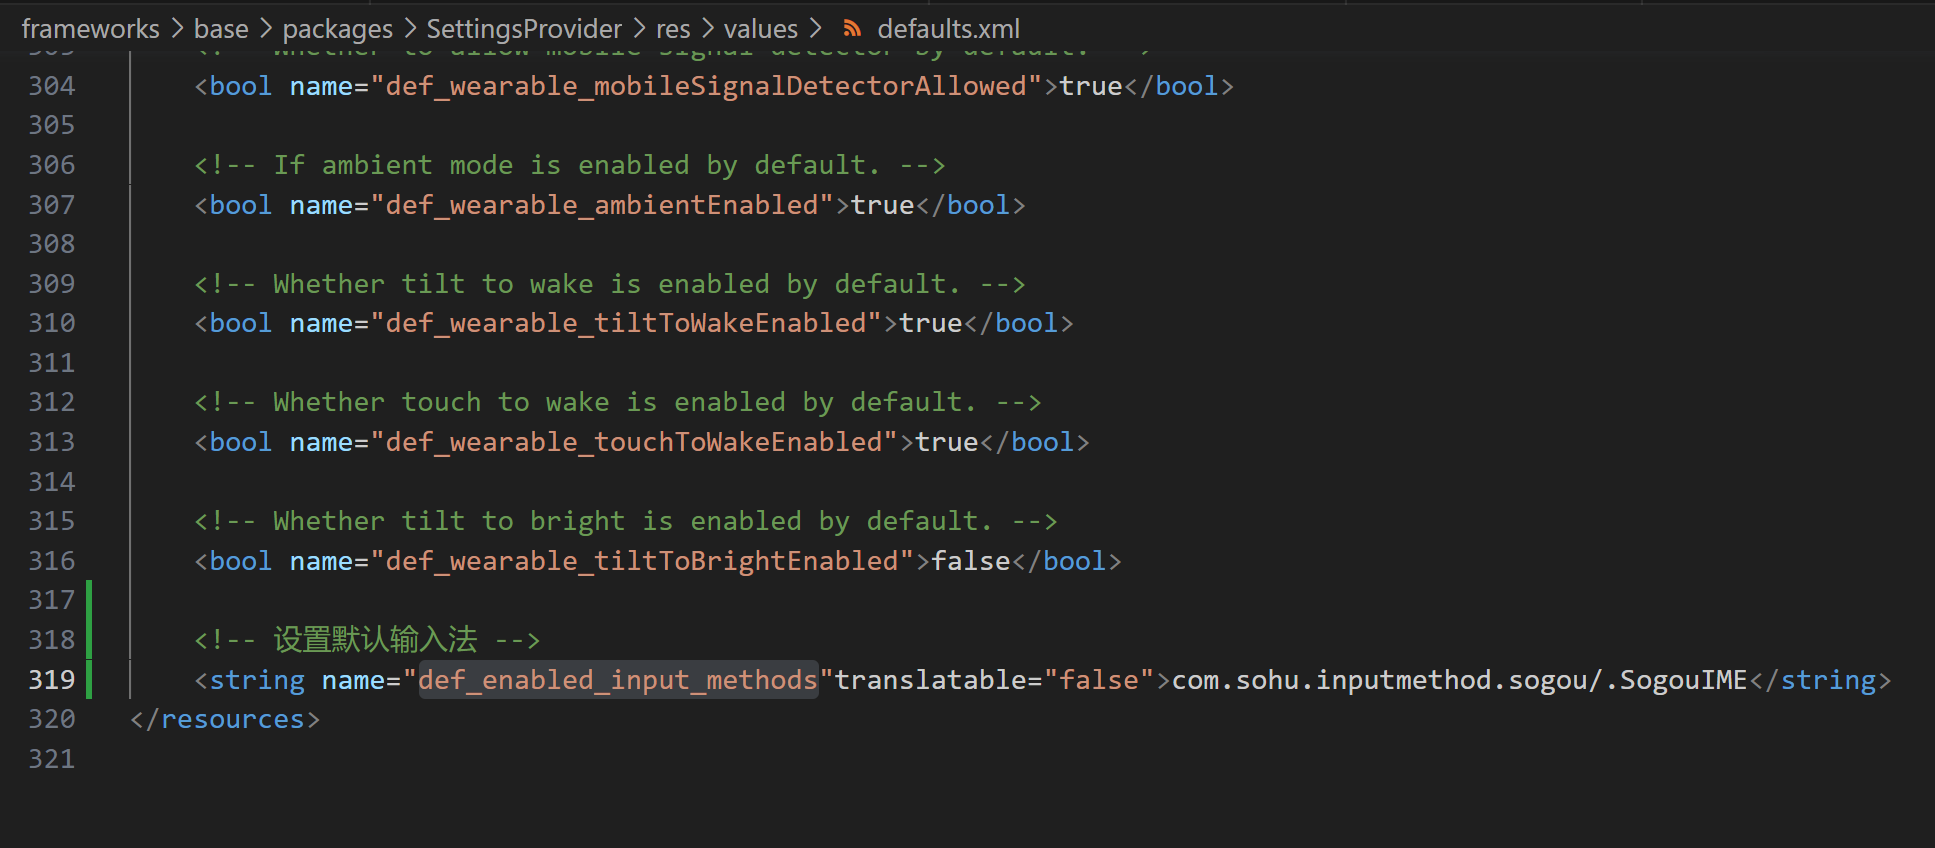Click highlighted 'def_enabled_input_methods' text
1935x848 pixels.
(x=618, y=680)
